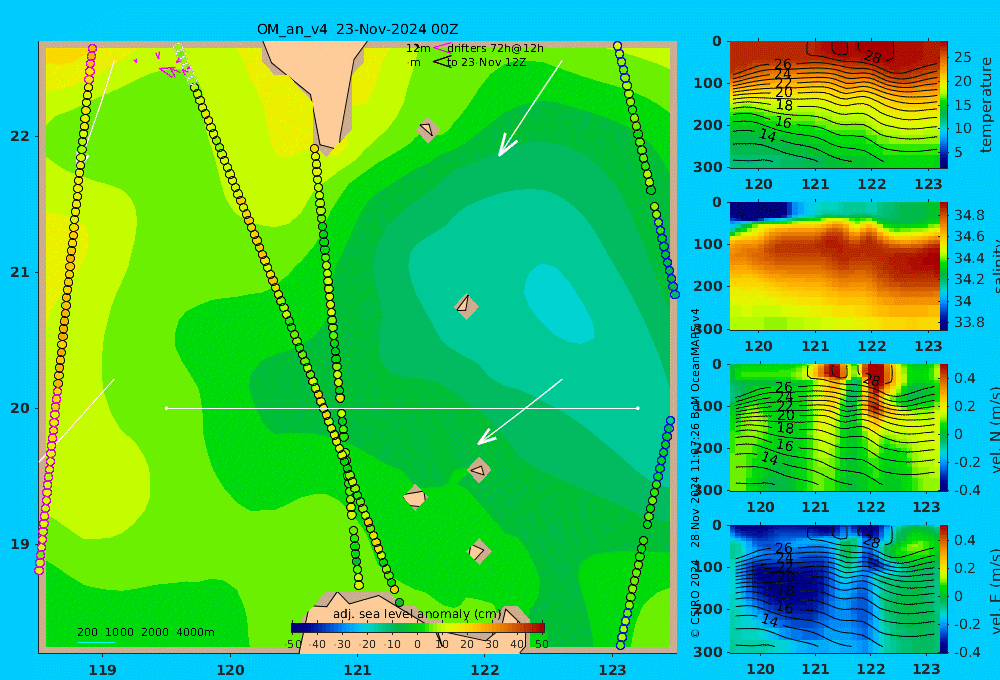Screen dimensions: 1000x680
Task: Click the 0.4 tick on vel. N color bar
Action: (965, 378)
